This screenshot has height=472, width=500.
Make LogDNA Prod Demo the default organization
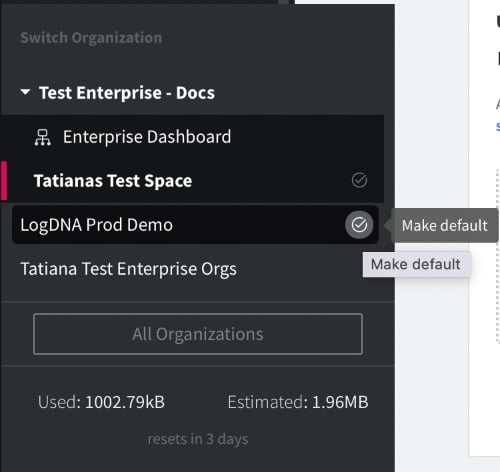359,225
